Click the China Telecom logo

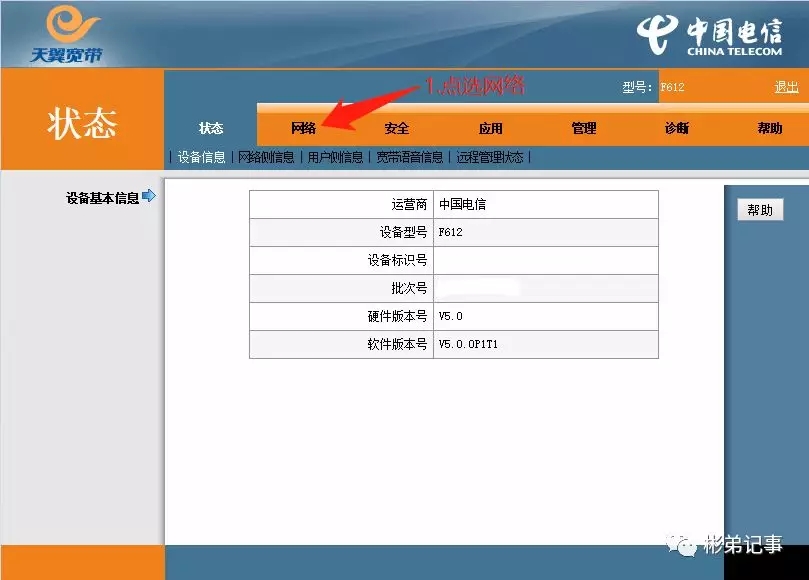click(709, 35)
